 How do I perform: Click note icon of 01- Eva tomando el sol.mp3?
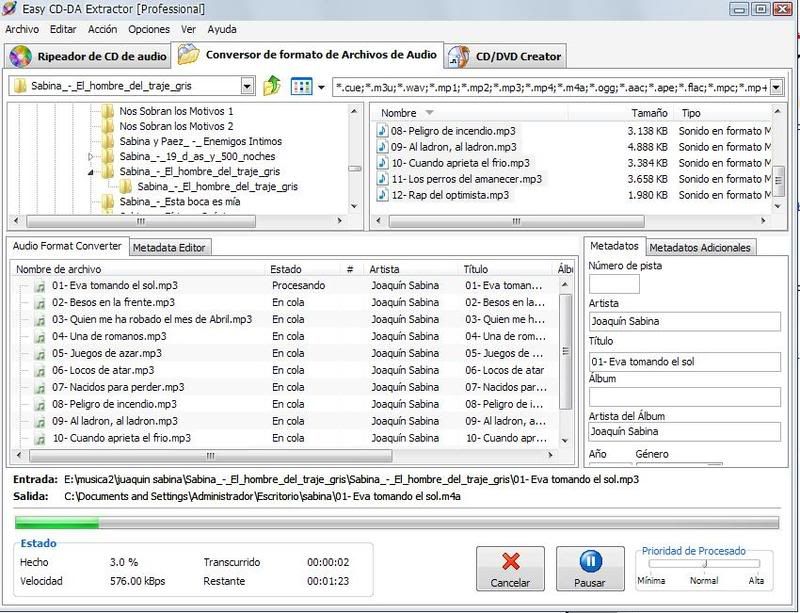tap(40, 286)
